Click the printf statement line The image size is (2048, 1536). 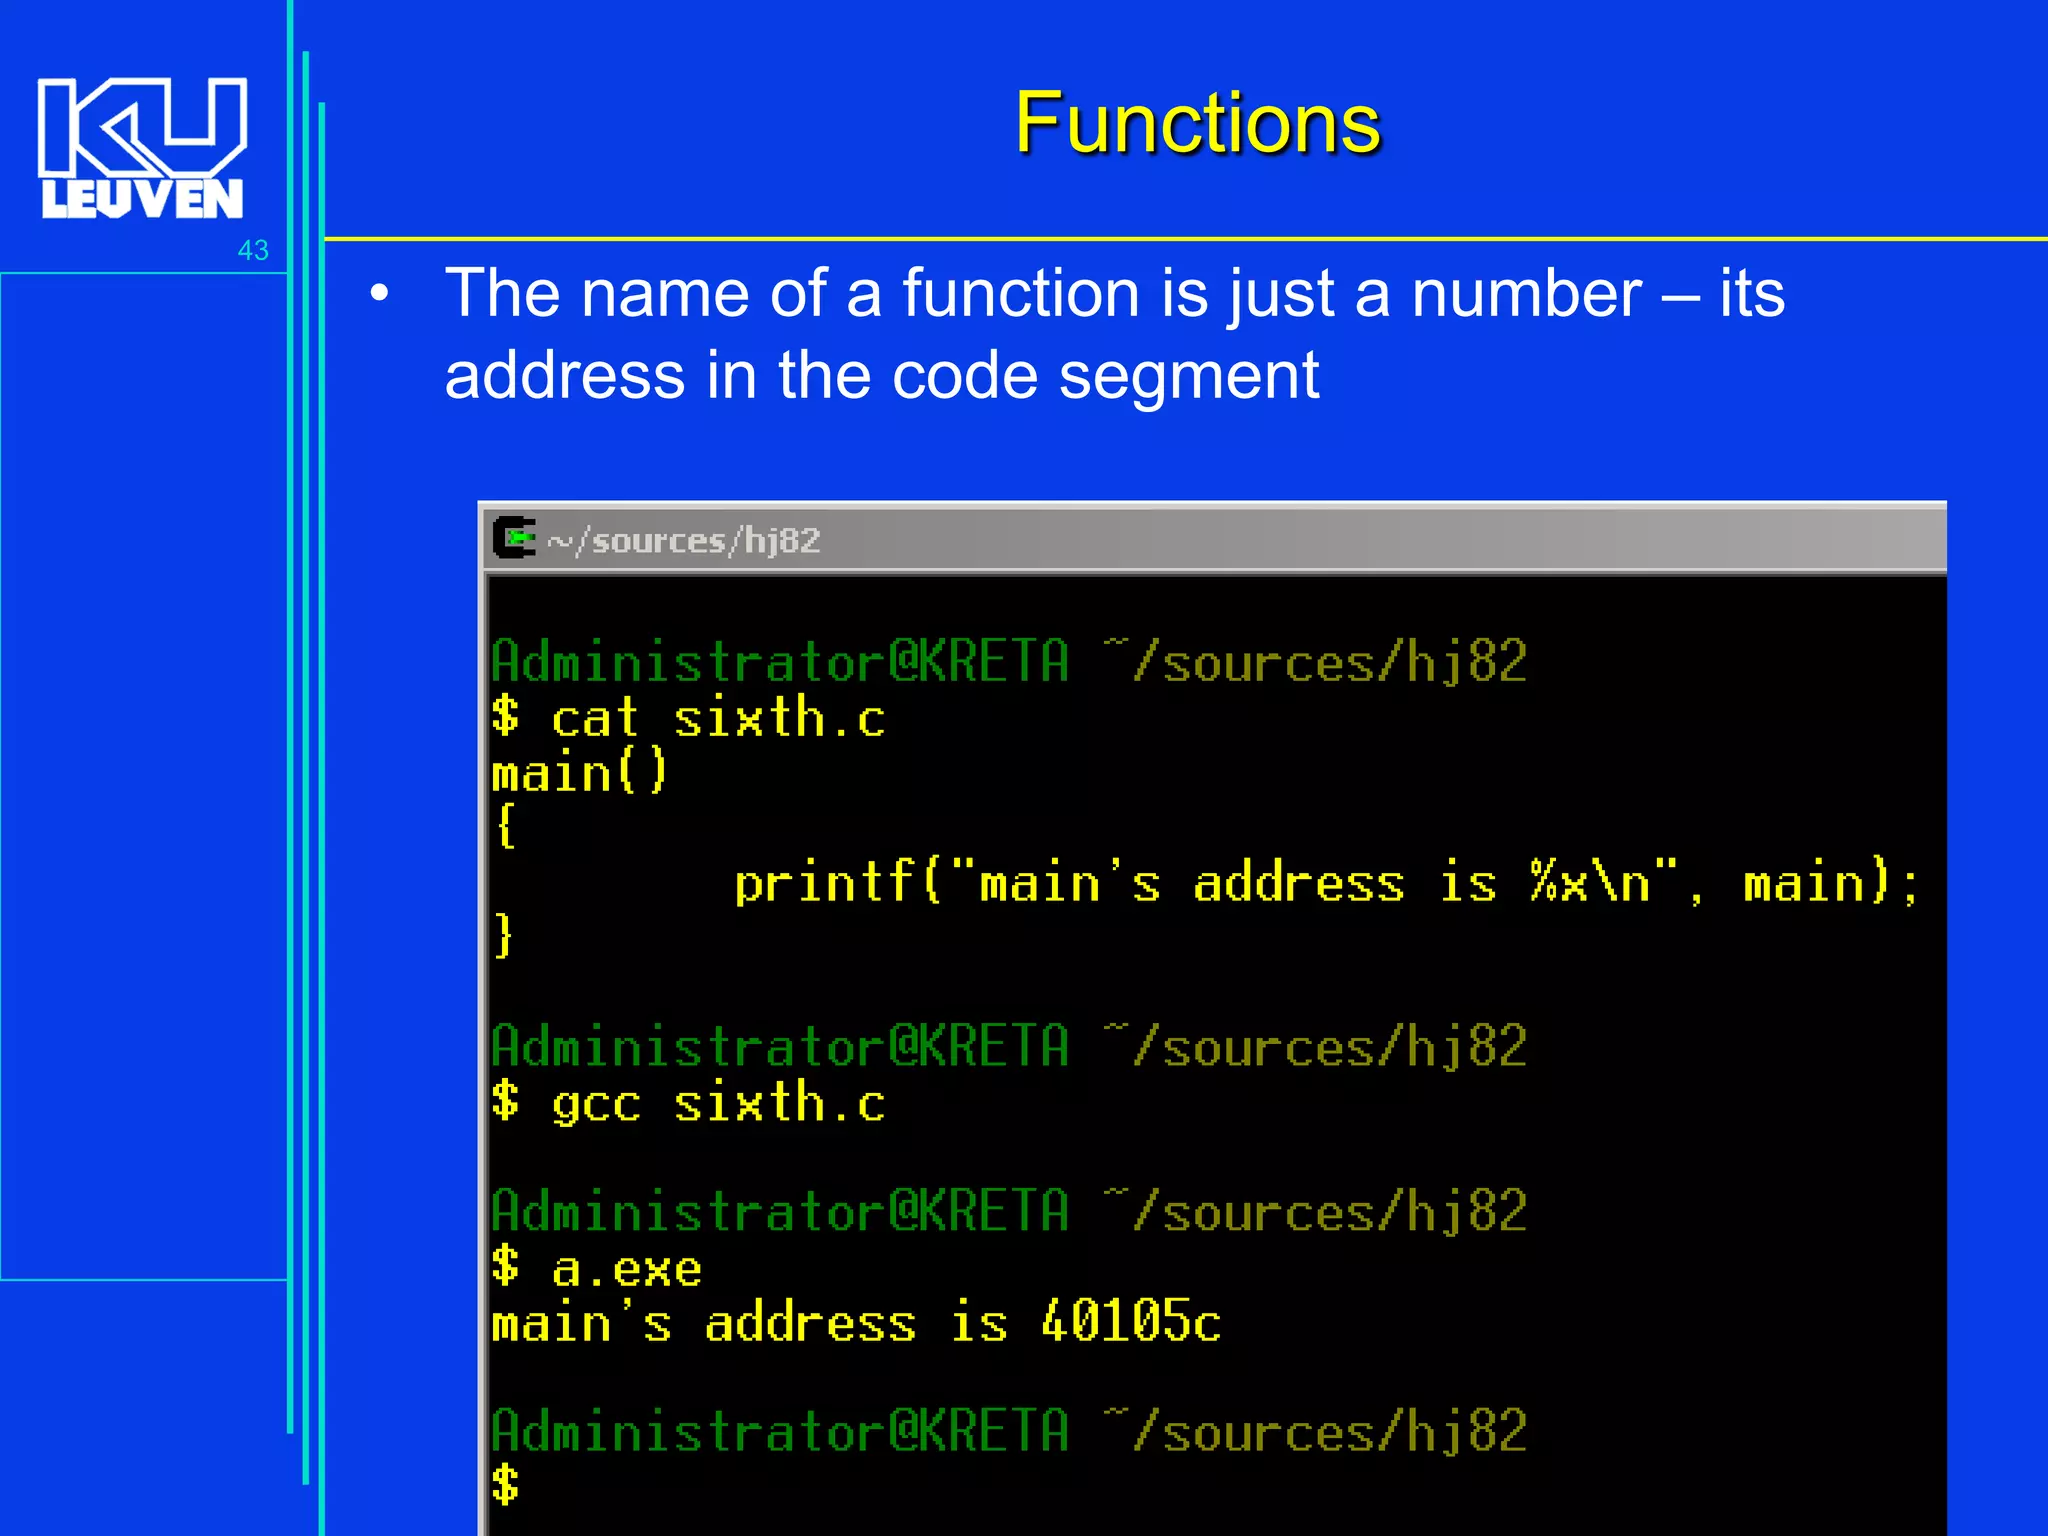point(1325,882)
